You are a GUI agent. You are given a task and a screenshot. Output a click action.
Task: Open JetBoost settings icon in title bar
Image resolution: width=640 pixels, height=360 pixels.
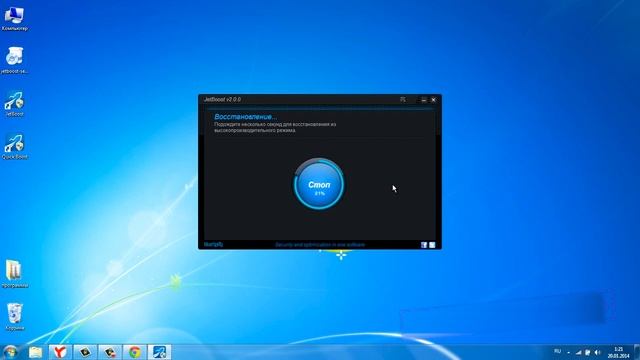point(403,100)
